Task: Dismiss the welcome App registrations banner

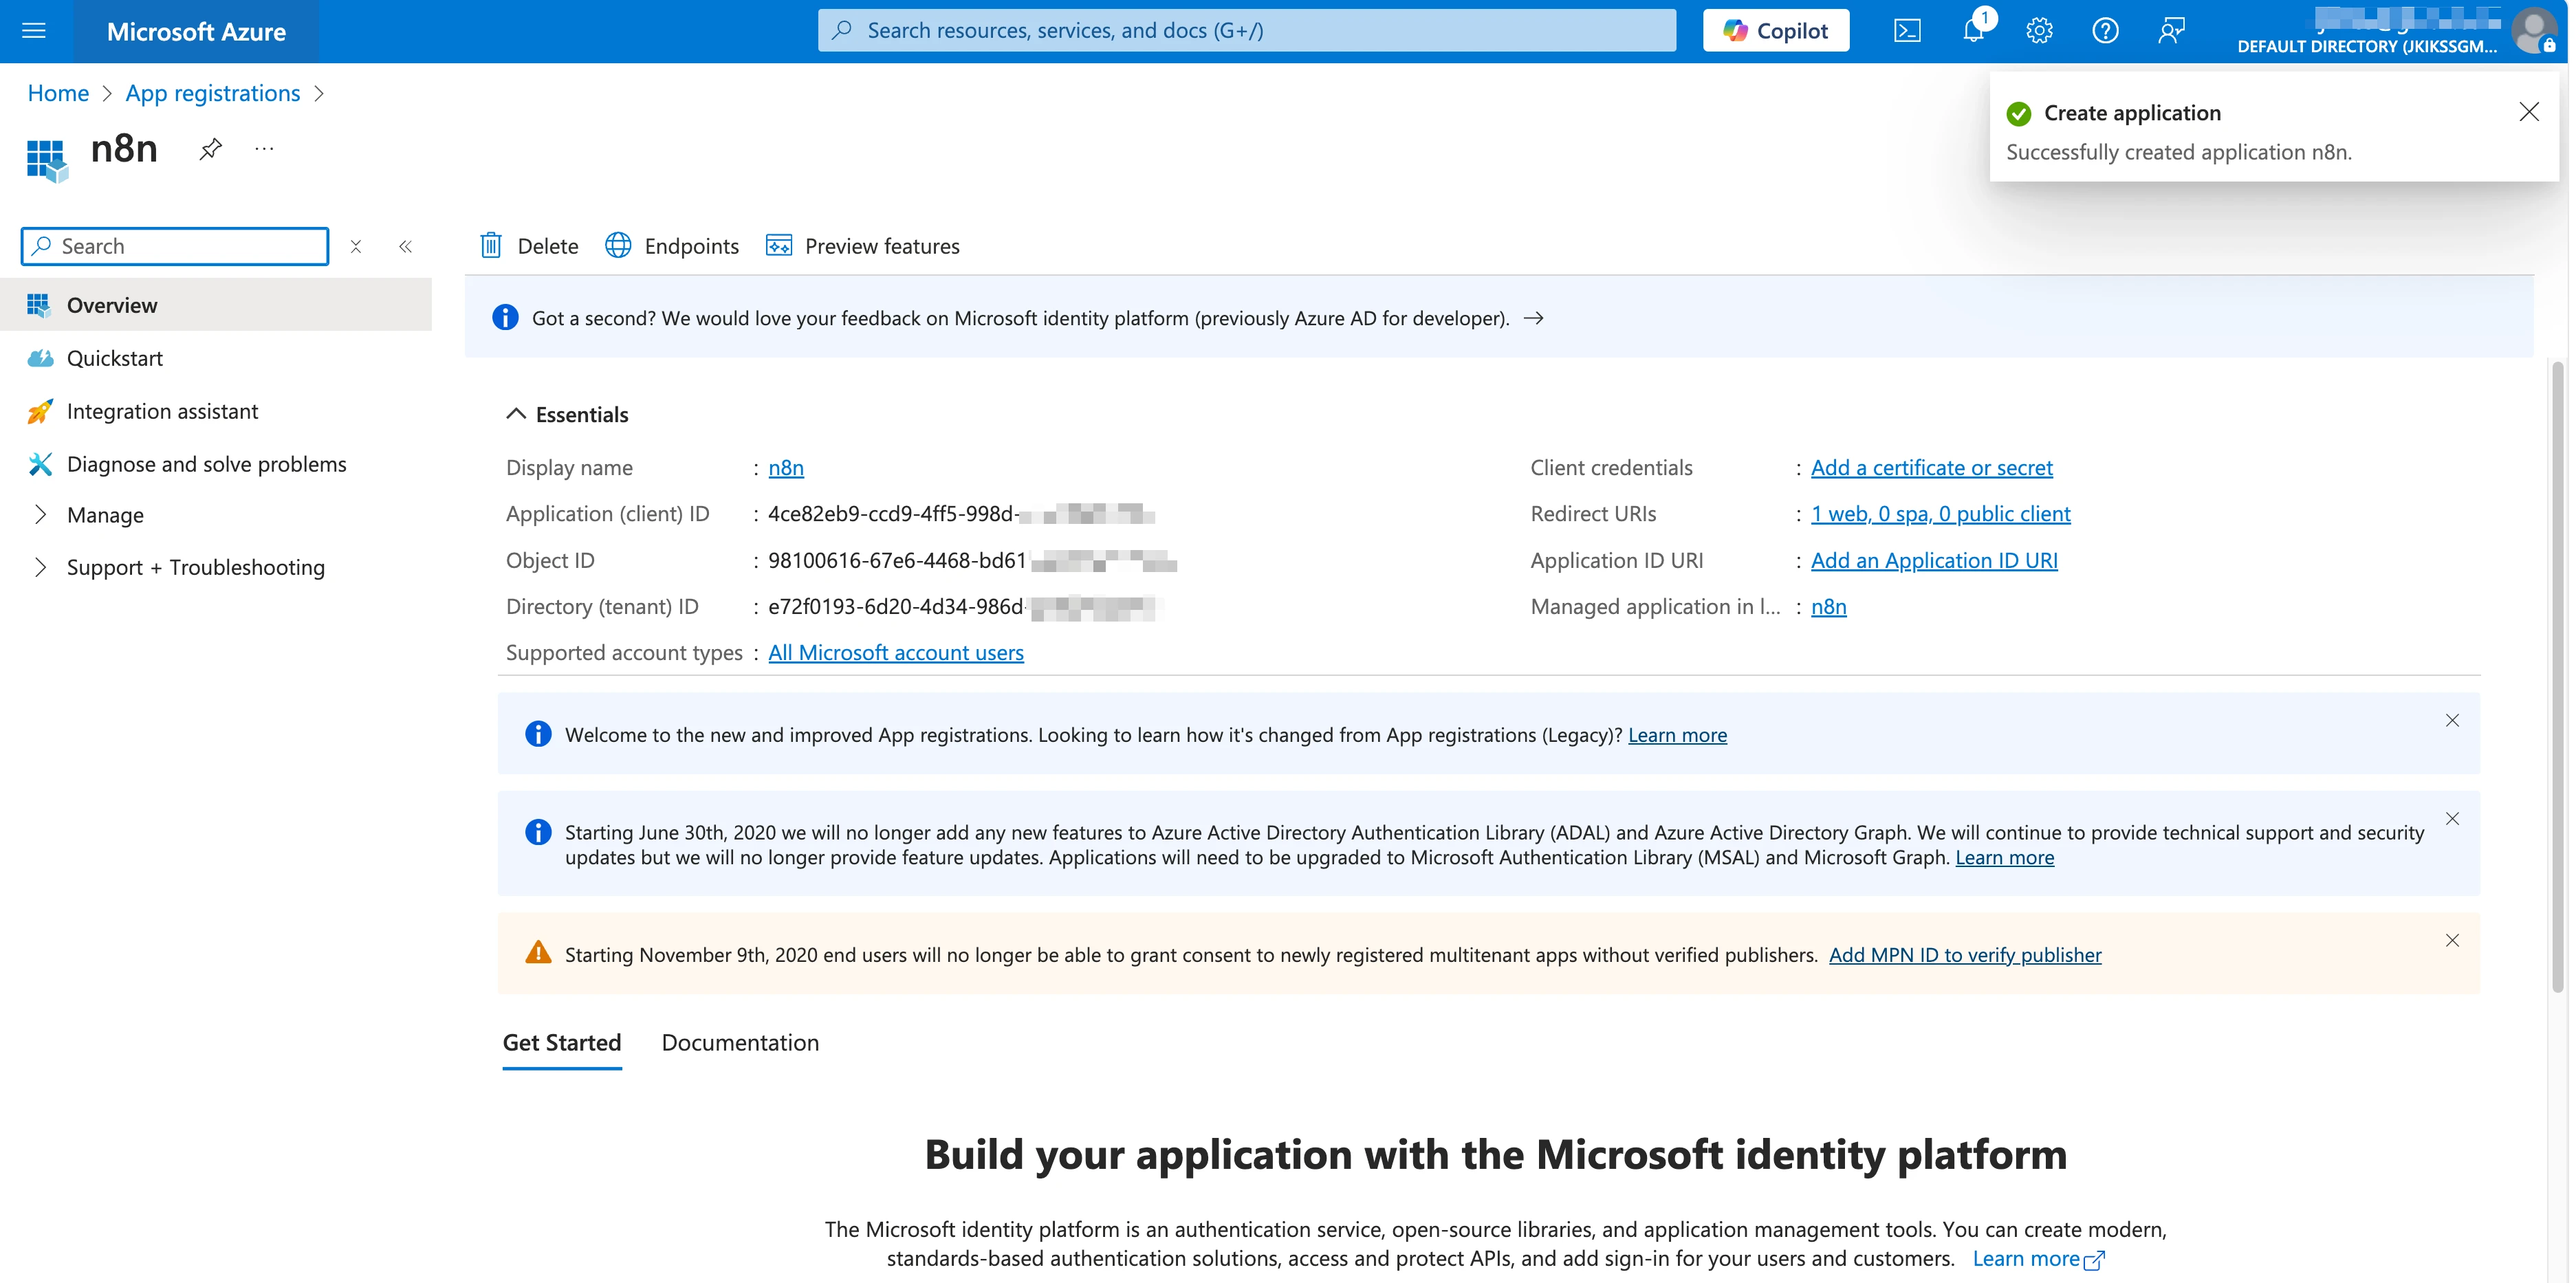Action: click(2453, 720)
